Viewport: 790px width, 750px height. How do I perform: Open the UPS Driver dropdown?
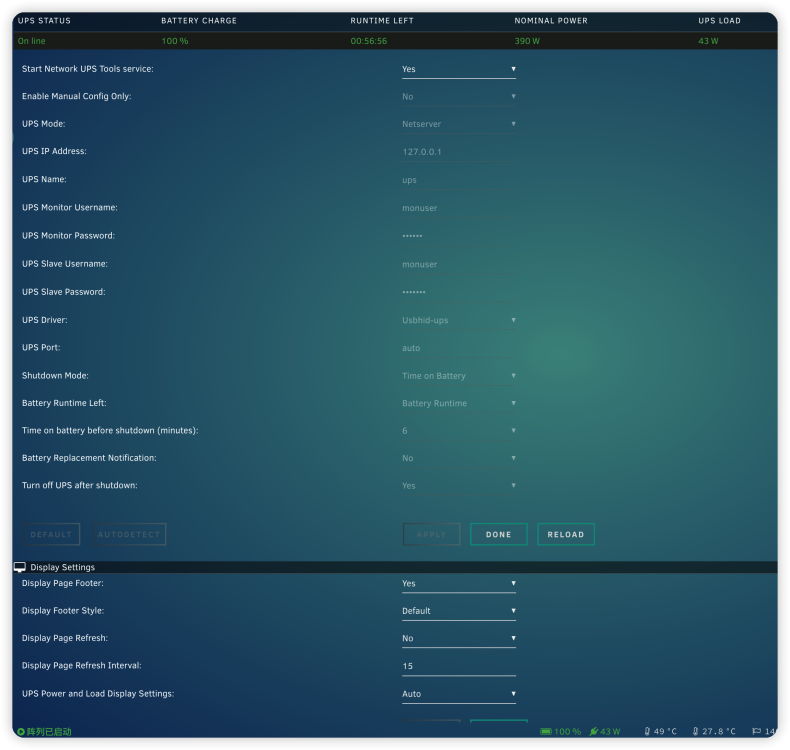coord(458,320)
